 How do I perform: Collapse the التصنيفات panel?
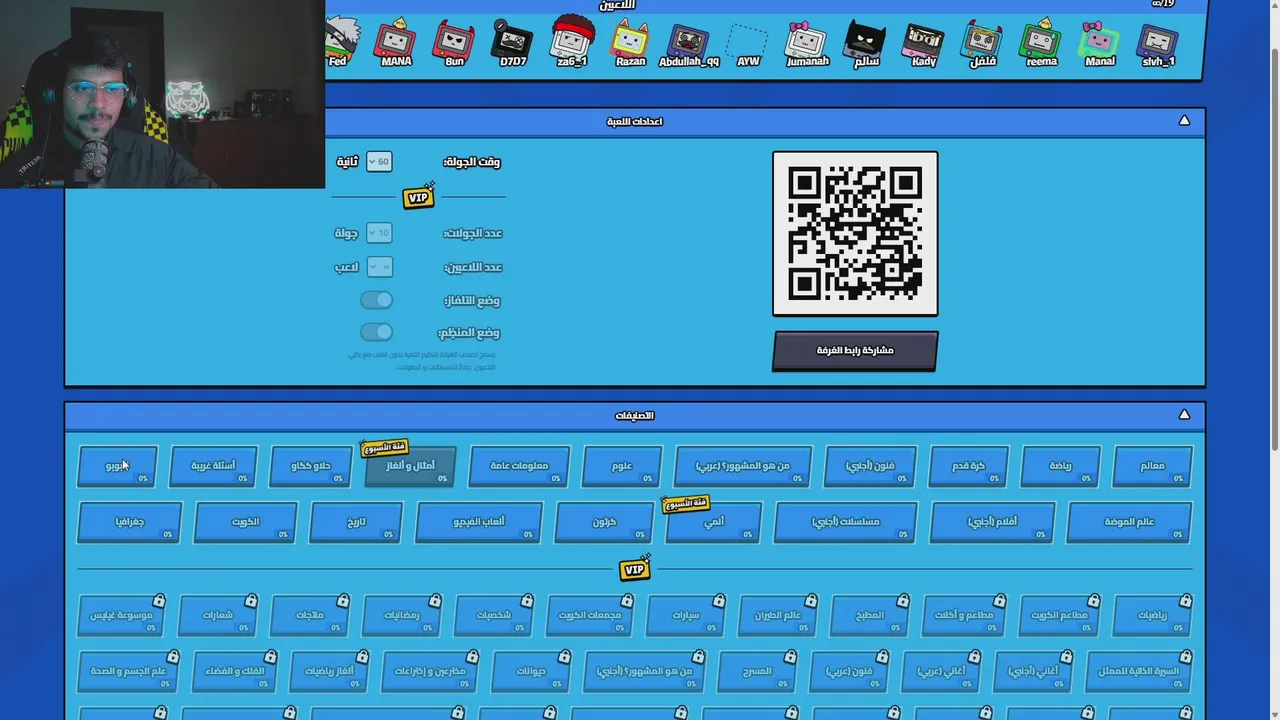tap(1184, 415)
